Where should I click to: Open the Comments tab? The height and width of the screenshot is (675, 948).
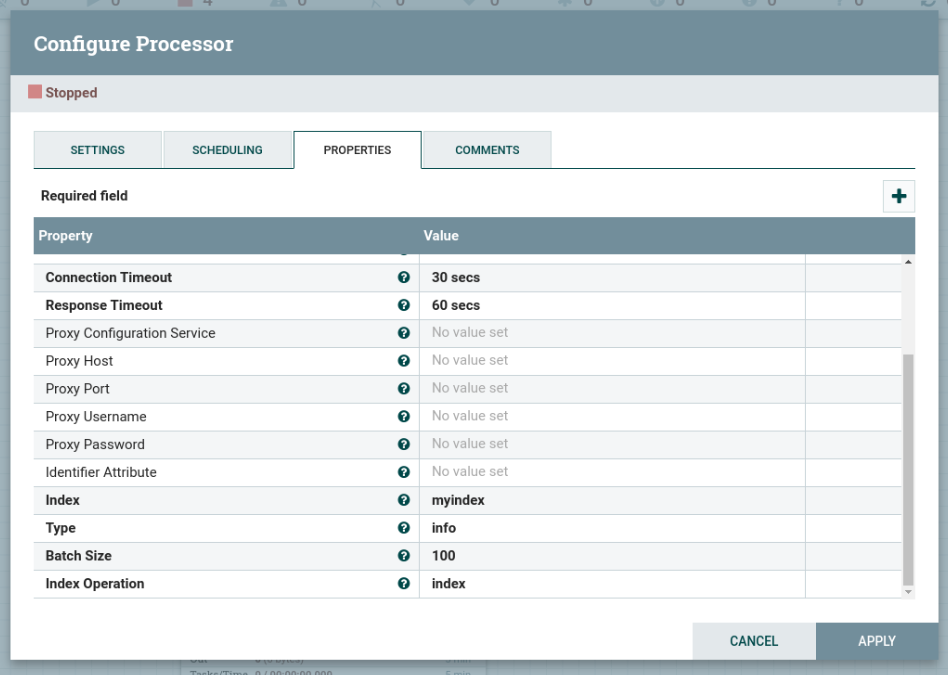(487, 149)
